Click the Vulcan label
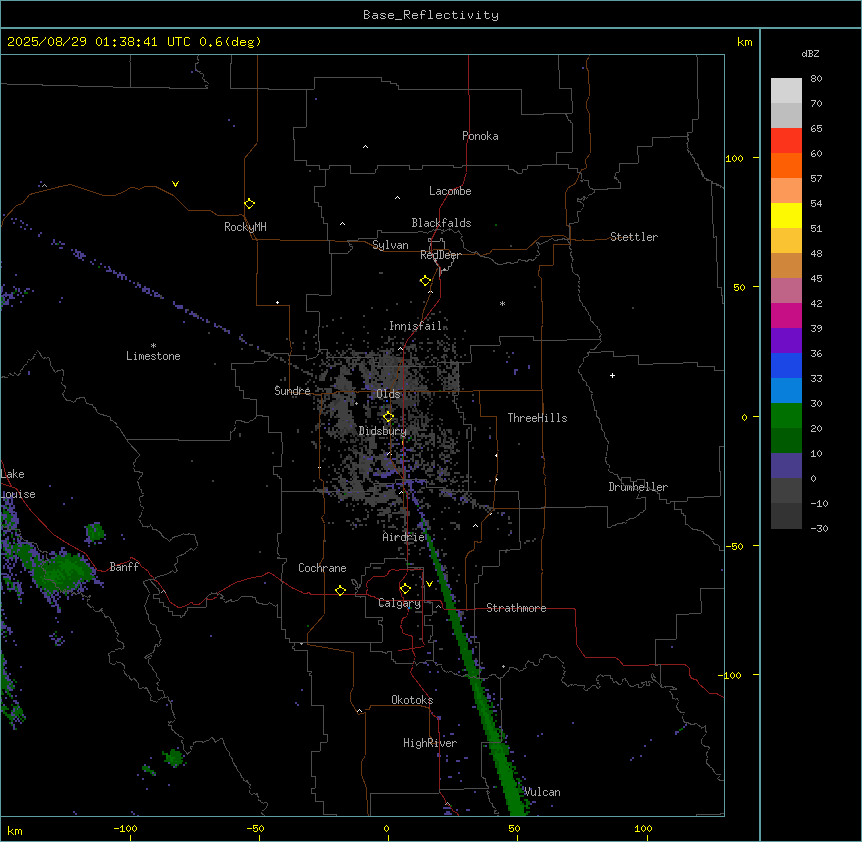862x842 pixels. click(x=542, y=792)
